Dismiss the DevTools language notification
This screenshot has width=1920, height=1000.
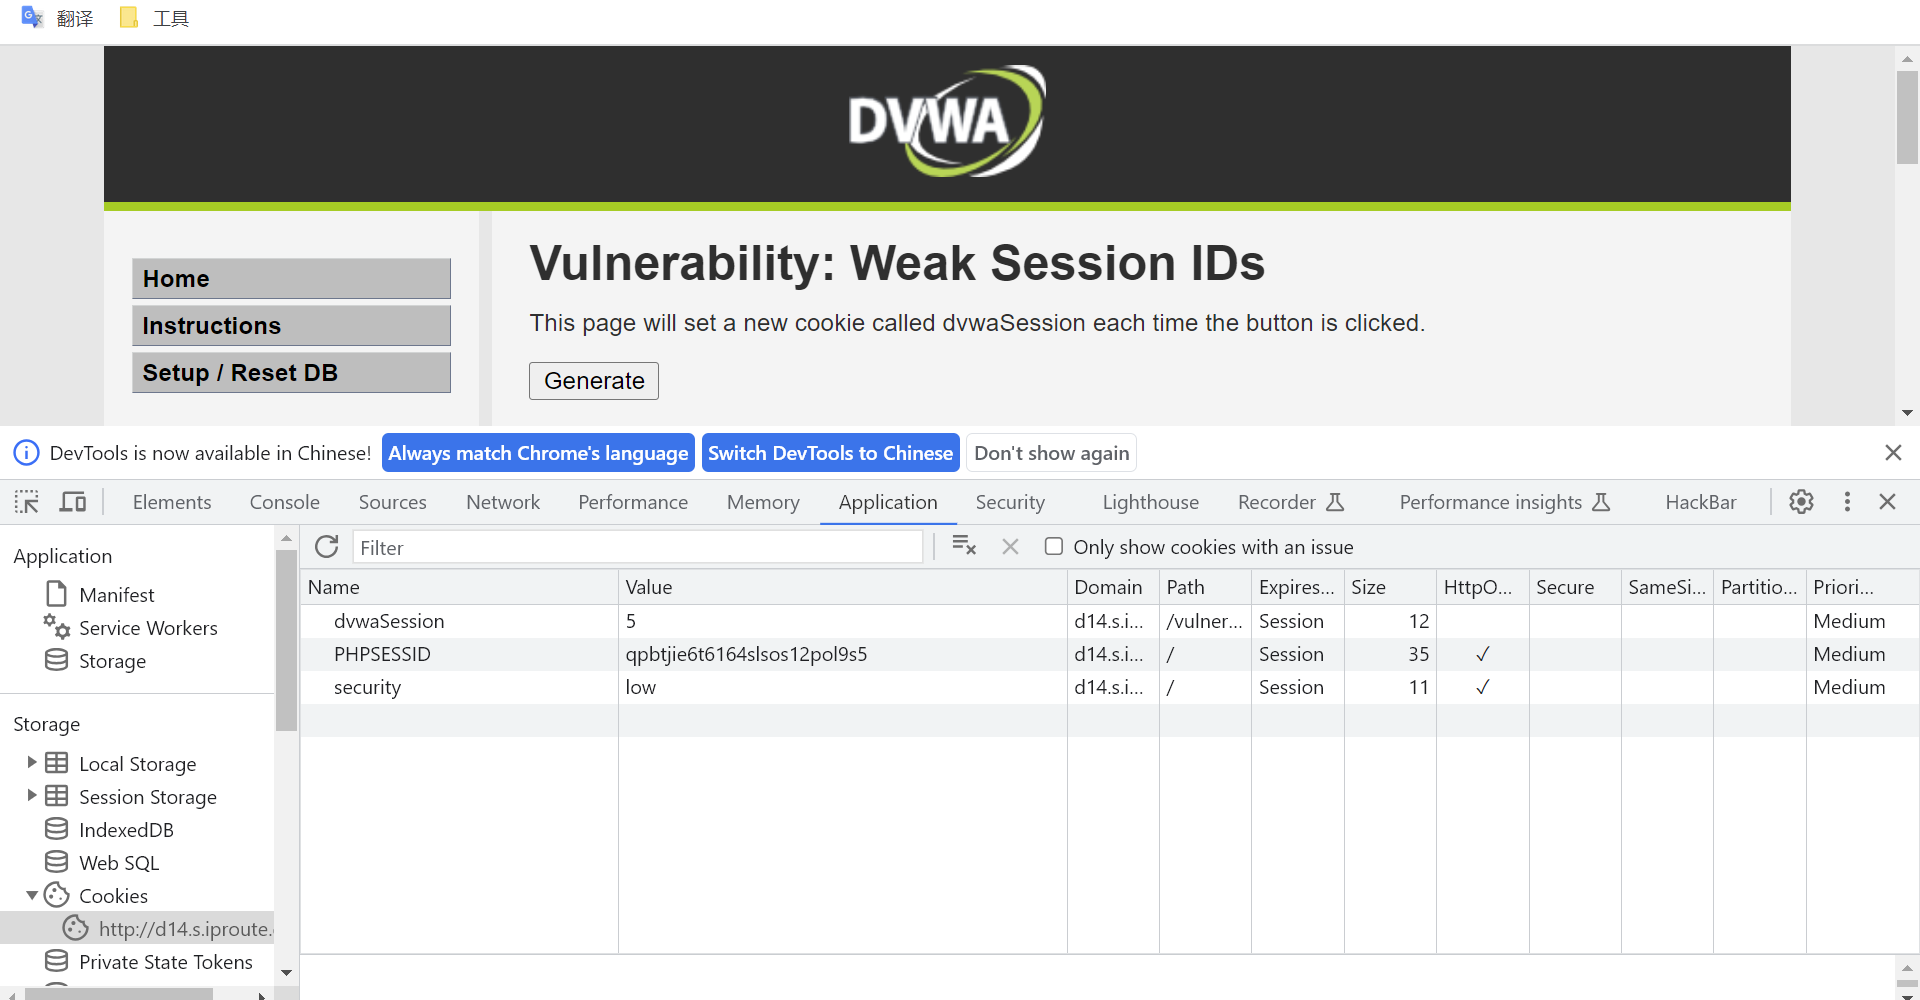click(1893, 453)
